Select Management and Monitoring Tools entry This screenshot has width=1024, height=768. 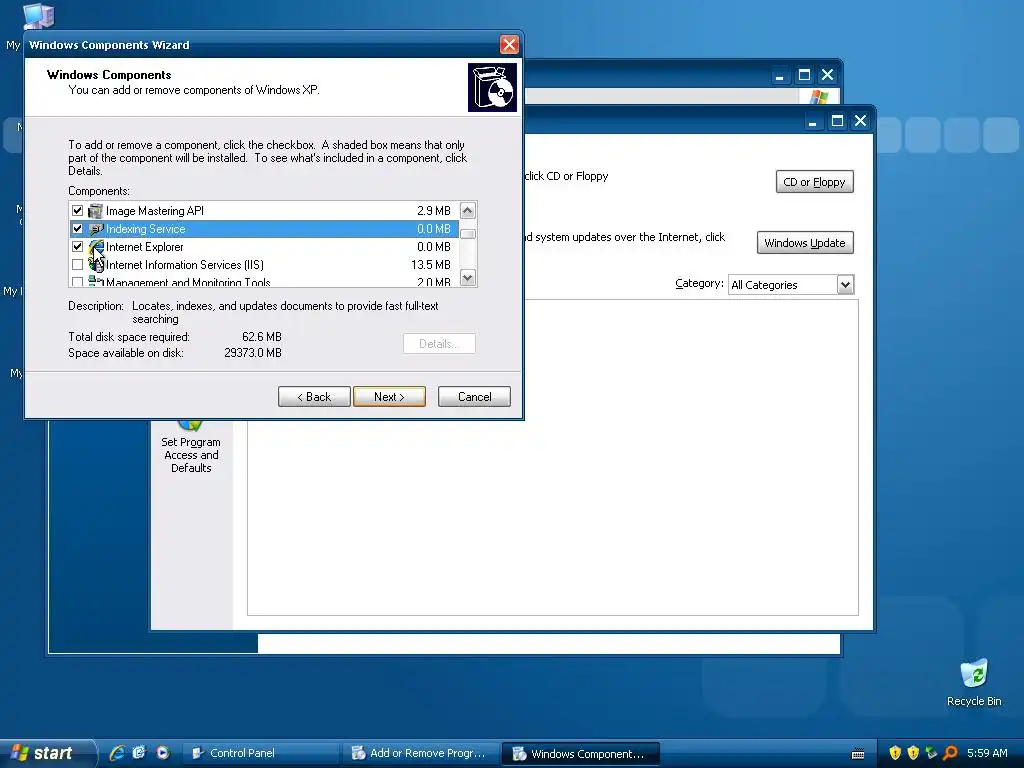pos(264,281)
